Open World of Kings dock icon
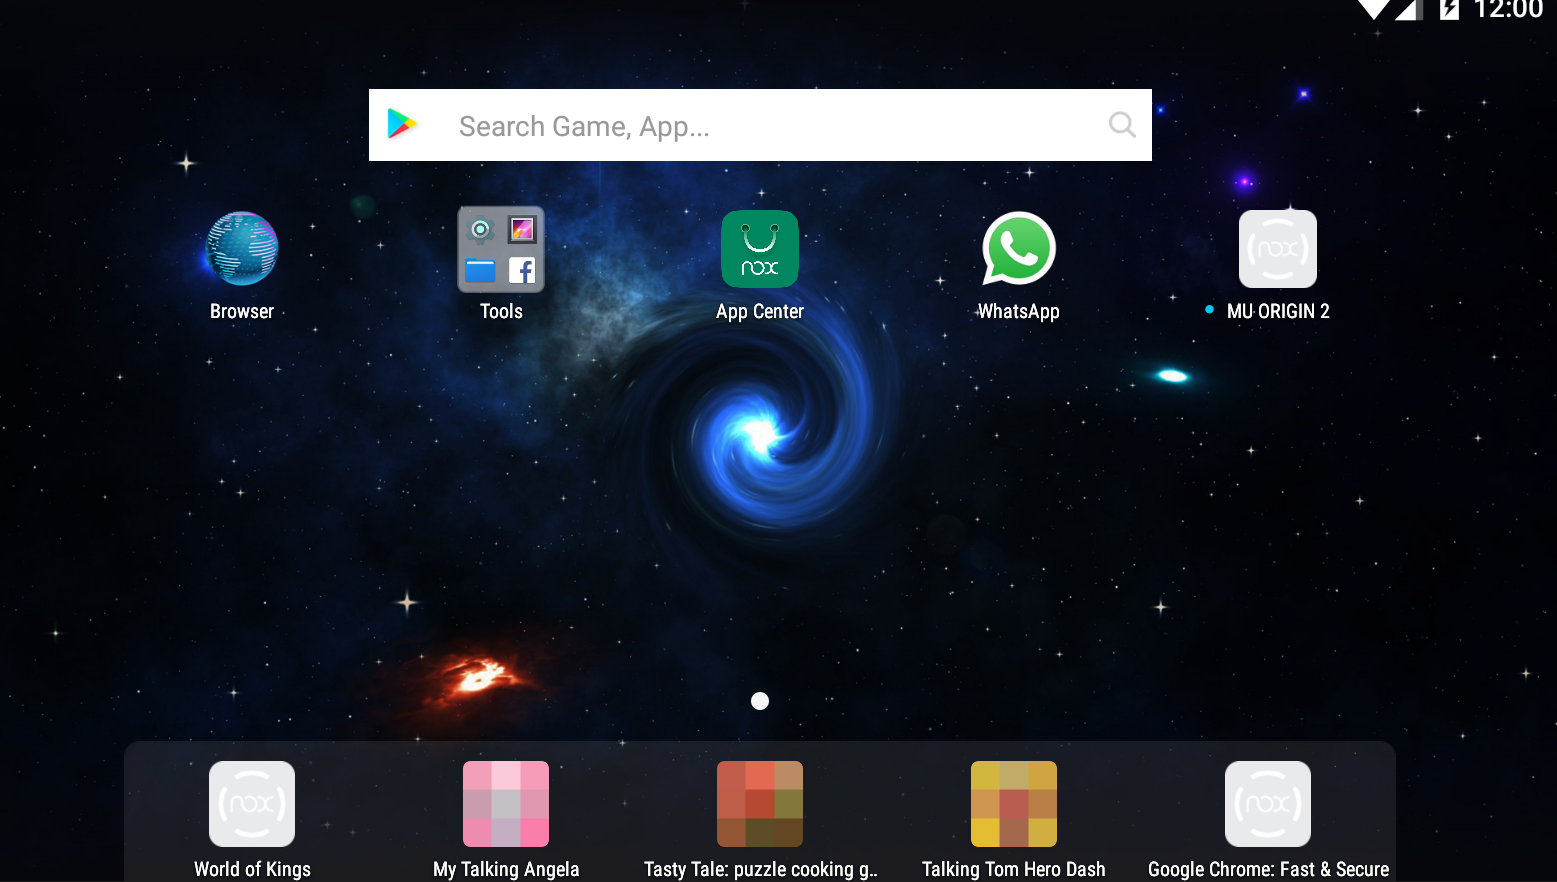The height and width of the screenshot is (882, 1557). pos(252,804)
